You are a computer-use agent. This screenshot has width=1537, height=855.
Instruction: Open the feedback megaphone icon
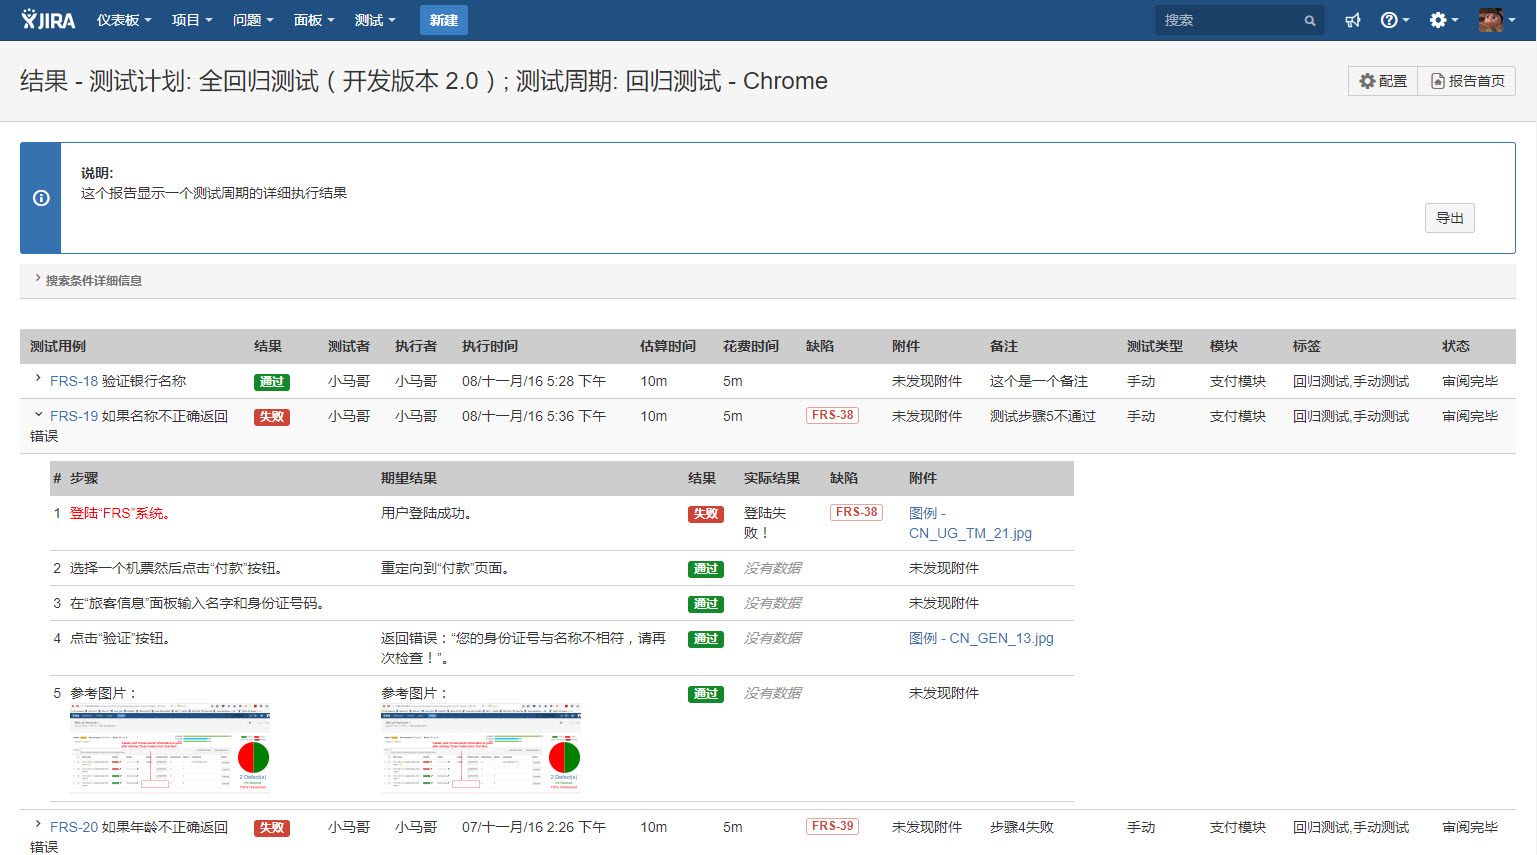(1352, 20)
